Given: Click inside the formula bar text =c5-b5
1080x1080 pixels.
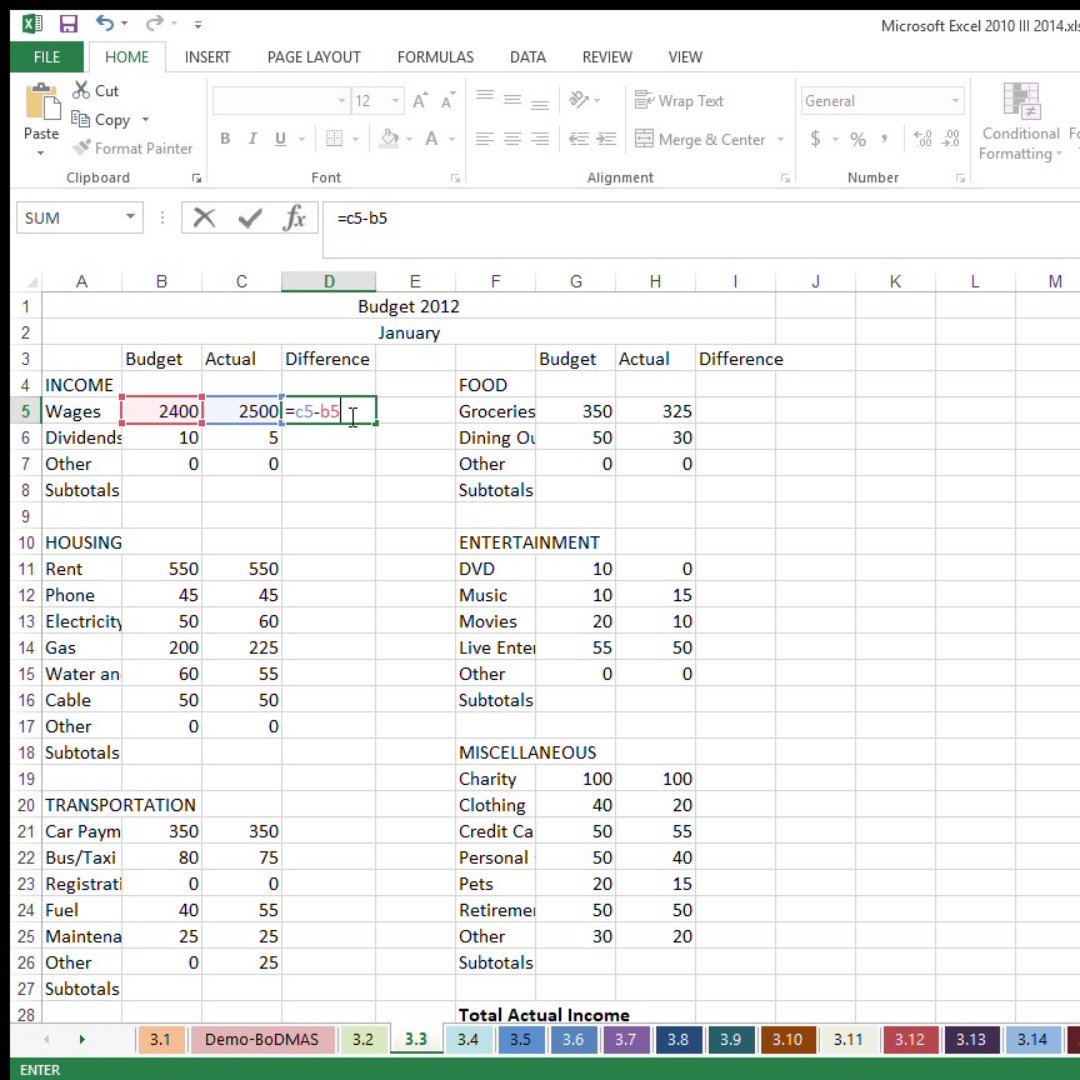Looking at the screenshot, I should click(362, 218).
